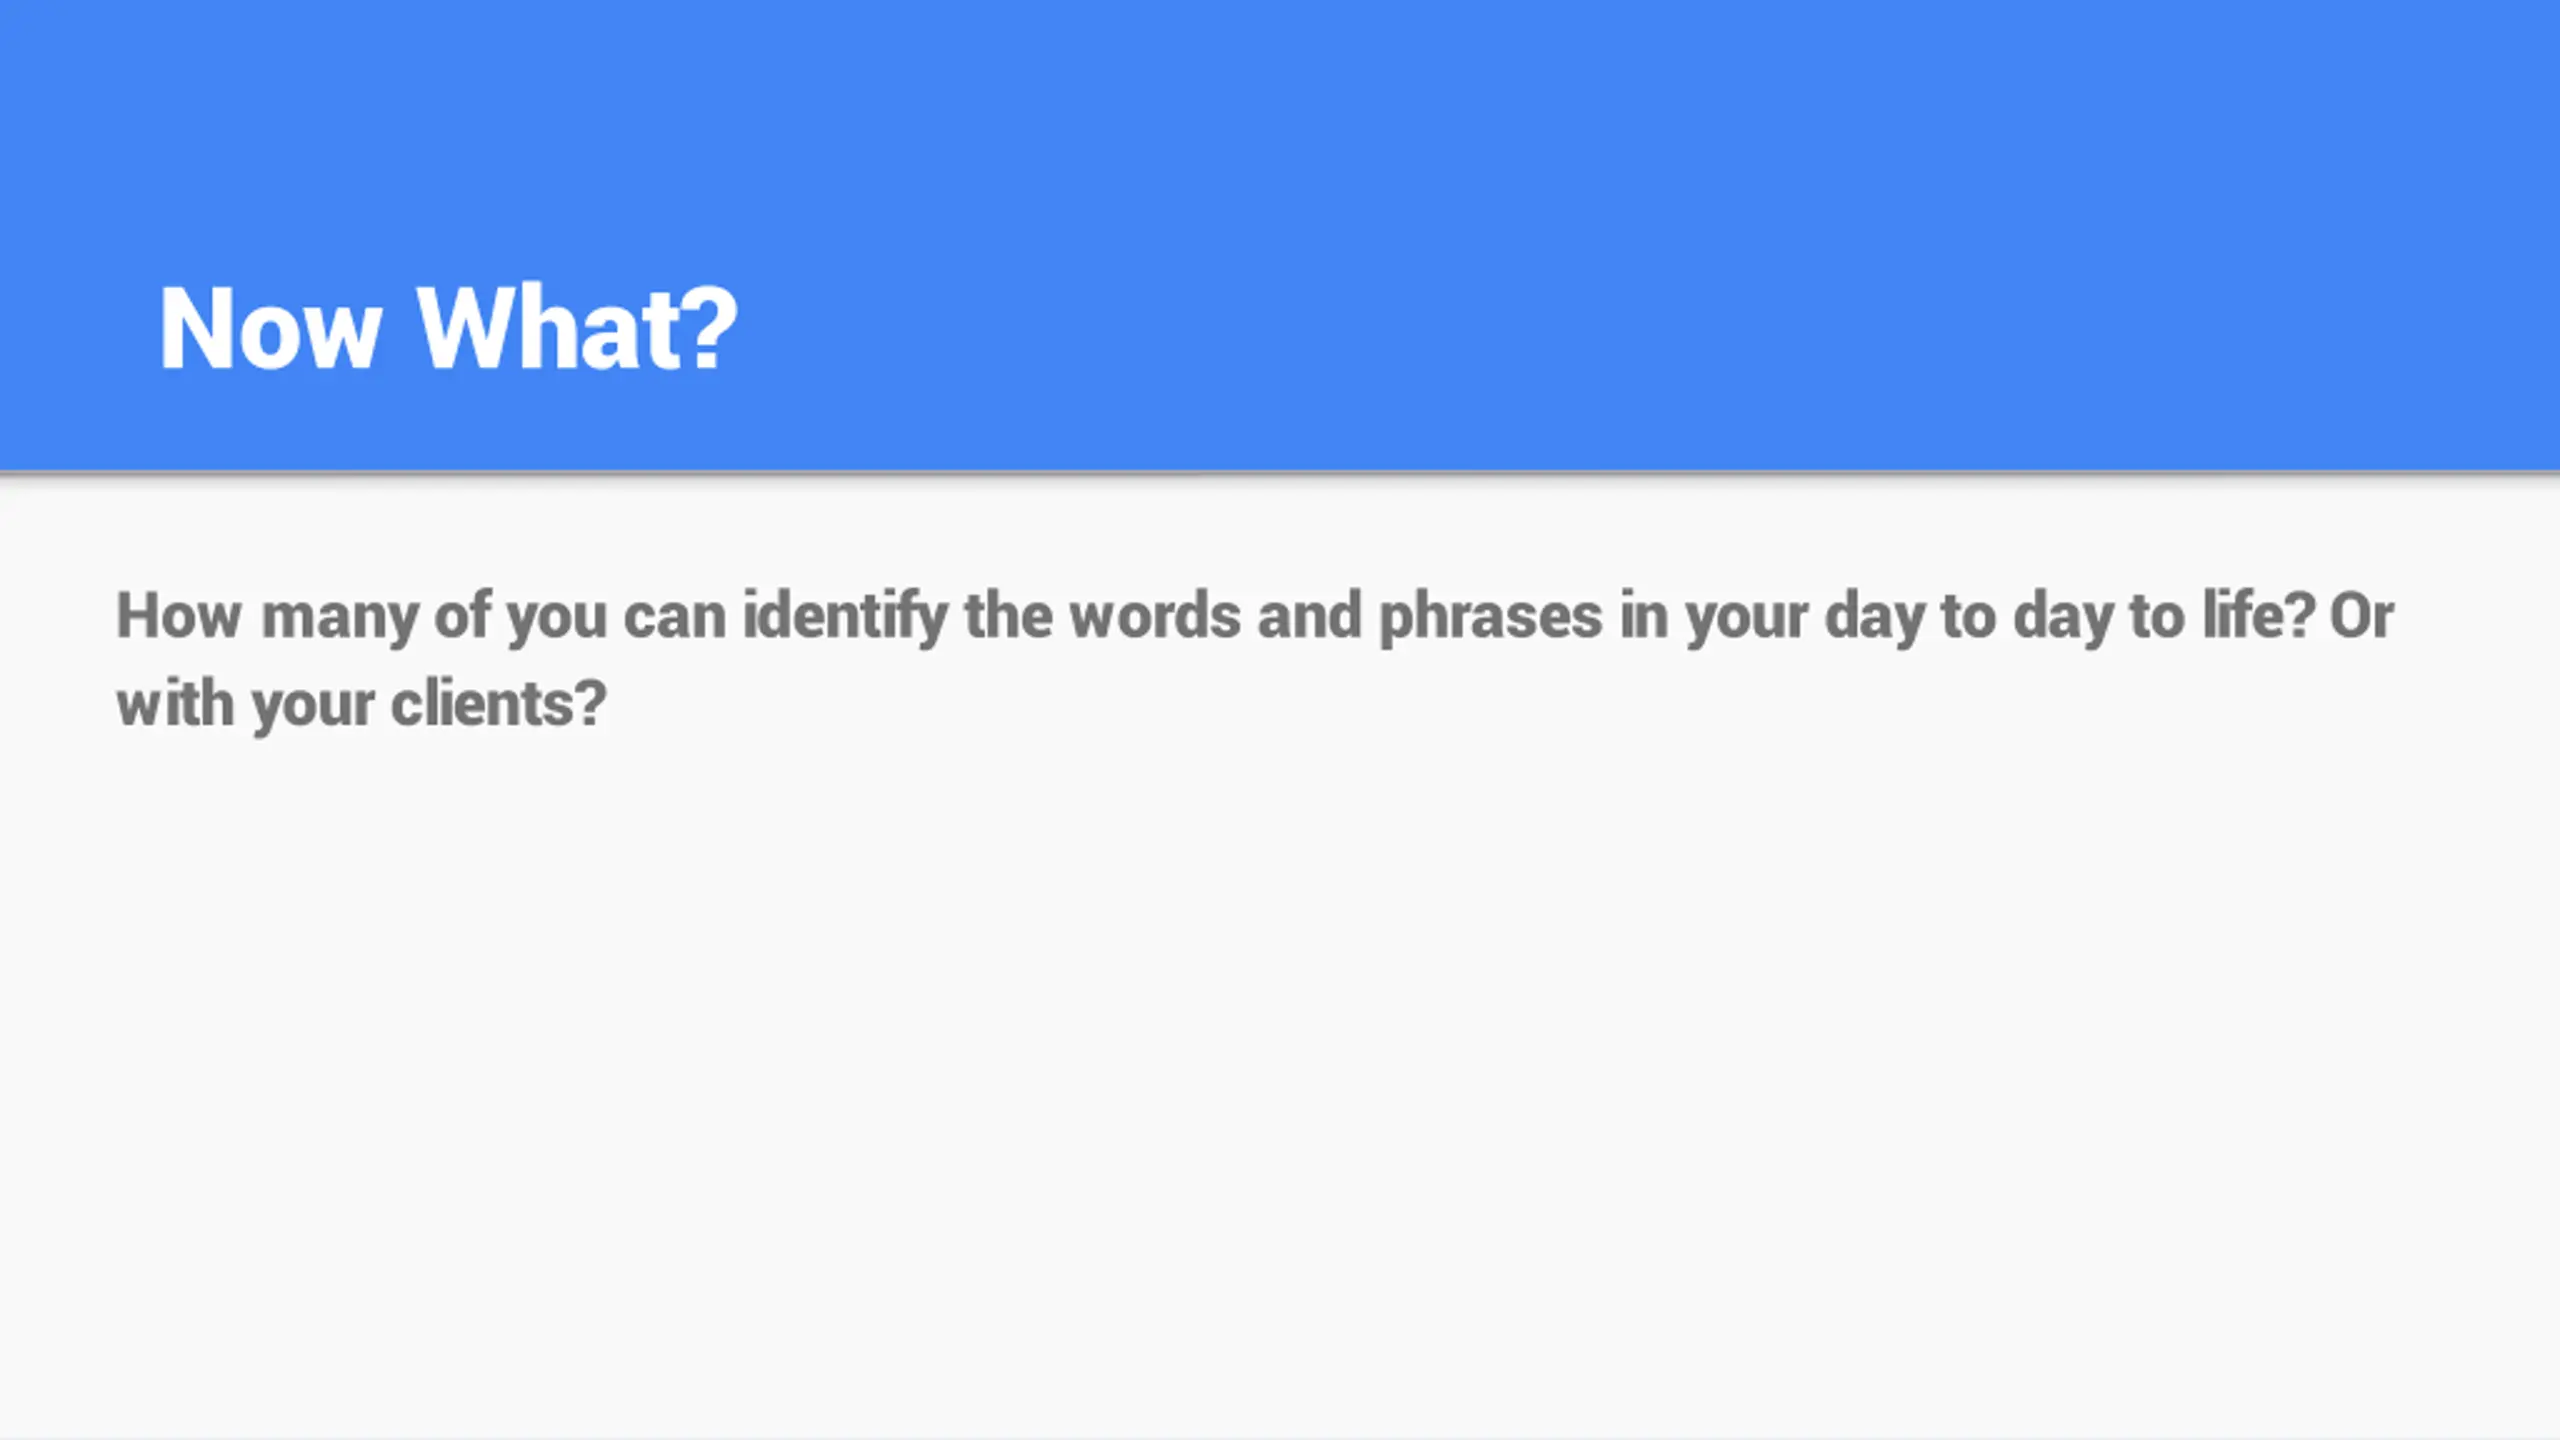Click the word "and" between words and phrases

click(x=1310, y=615)
